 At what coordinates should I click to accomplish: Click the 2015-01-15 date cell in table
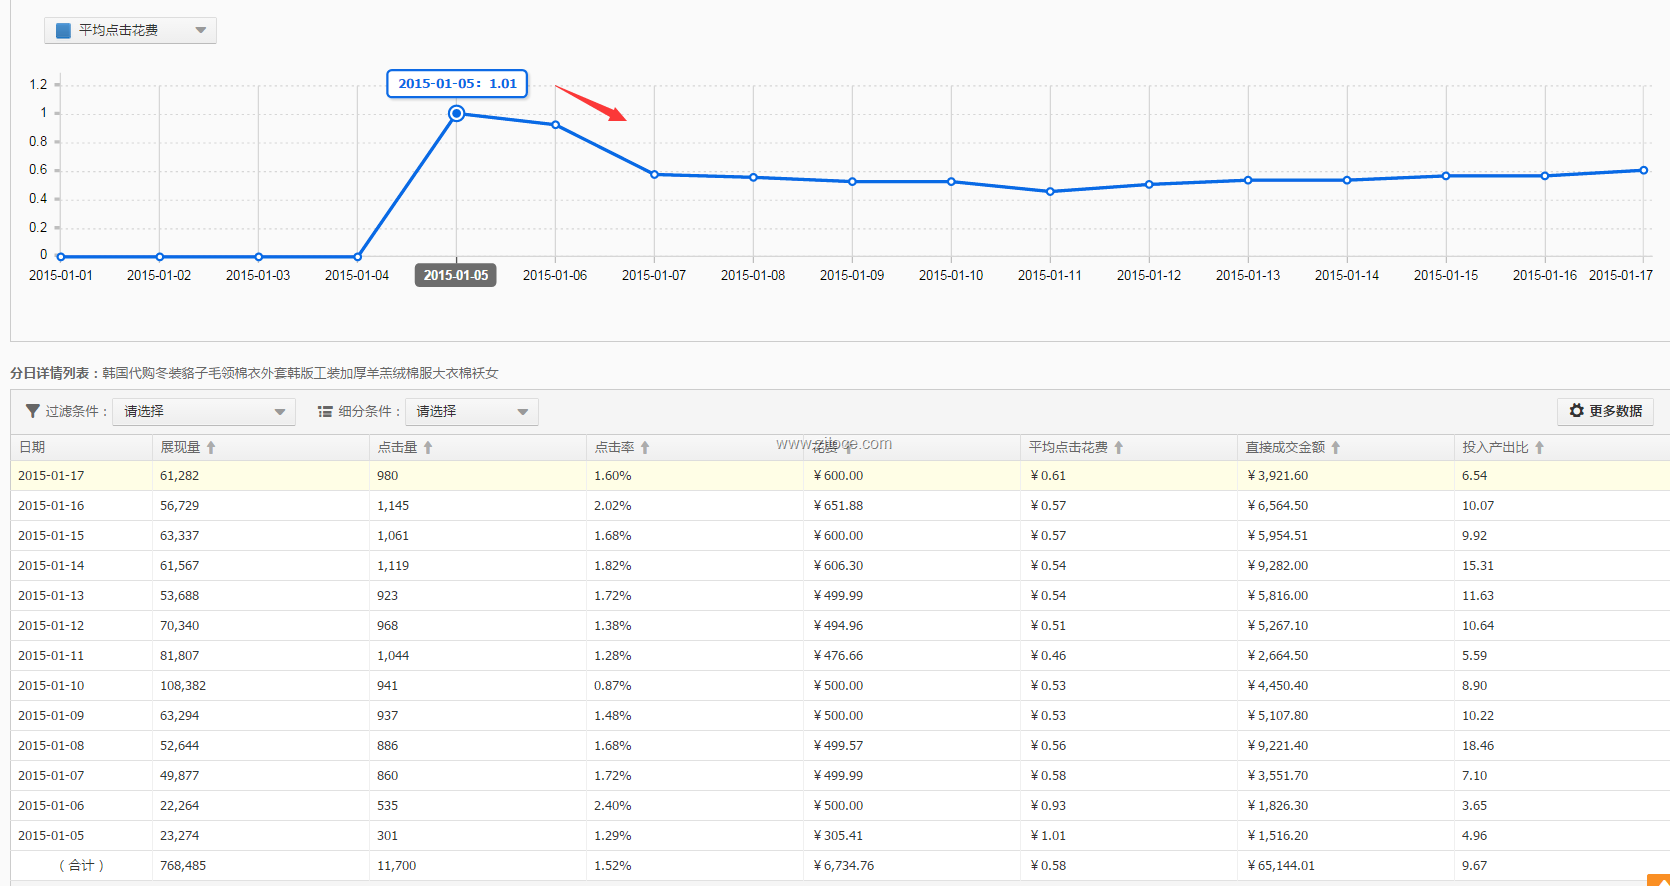click(51, 536)
